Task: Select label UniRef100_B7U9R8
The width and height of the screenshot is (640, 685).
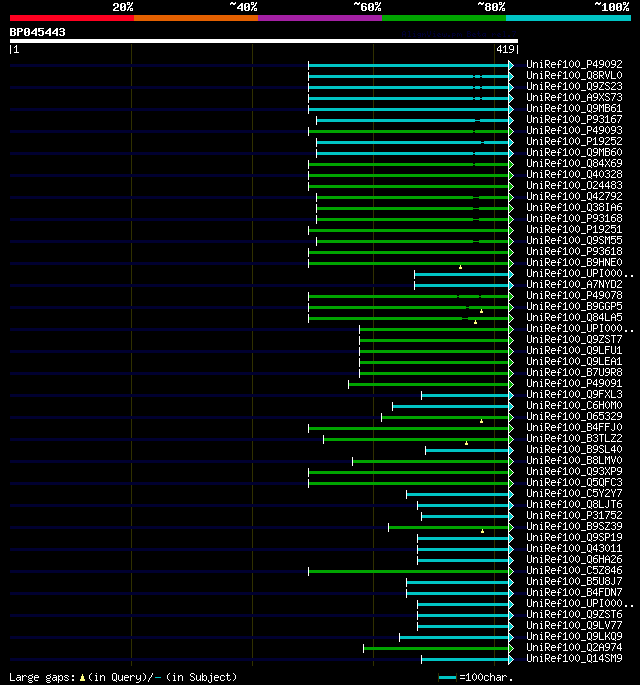Action: pos(574,372)
